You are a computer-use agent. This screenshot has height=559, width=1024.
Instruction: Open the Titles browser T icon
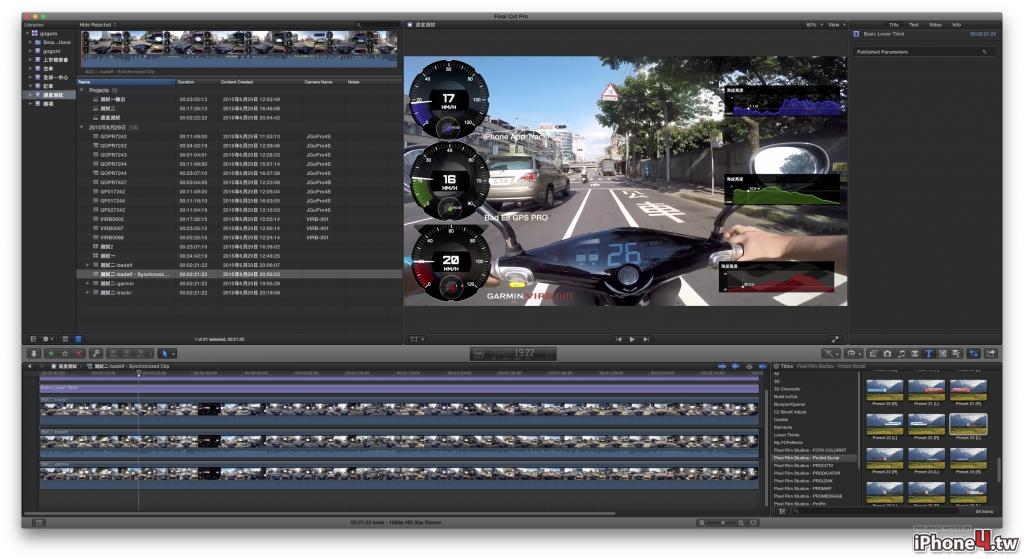928,353
